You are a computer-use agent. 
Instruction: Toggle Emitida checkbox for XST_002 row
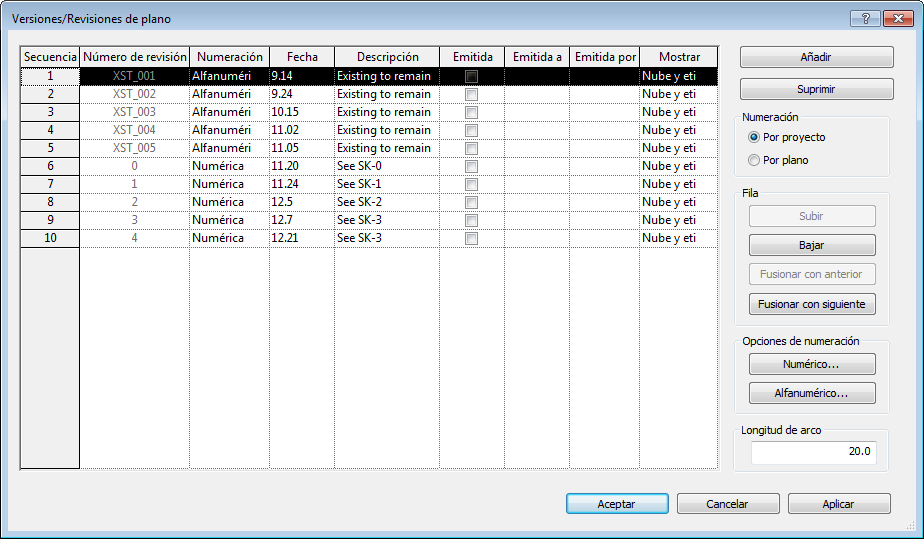pos(471,94)
